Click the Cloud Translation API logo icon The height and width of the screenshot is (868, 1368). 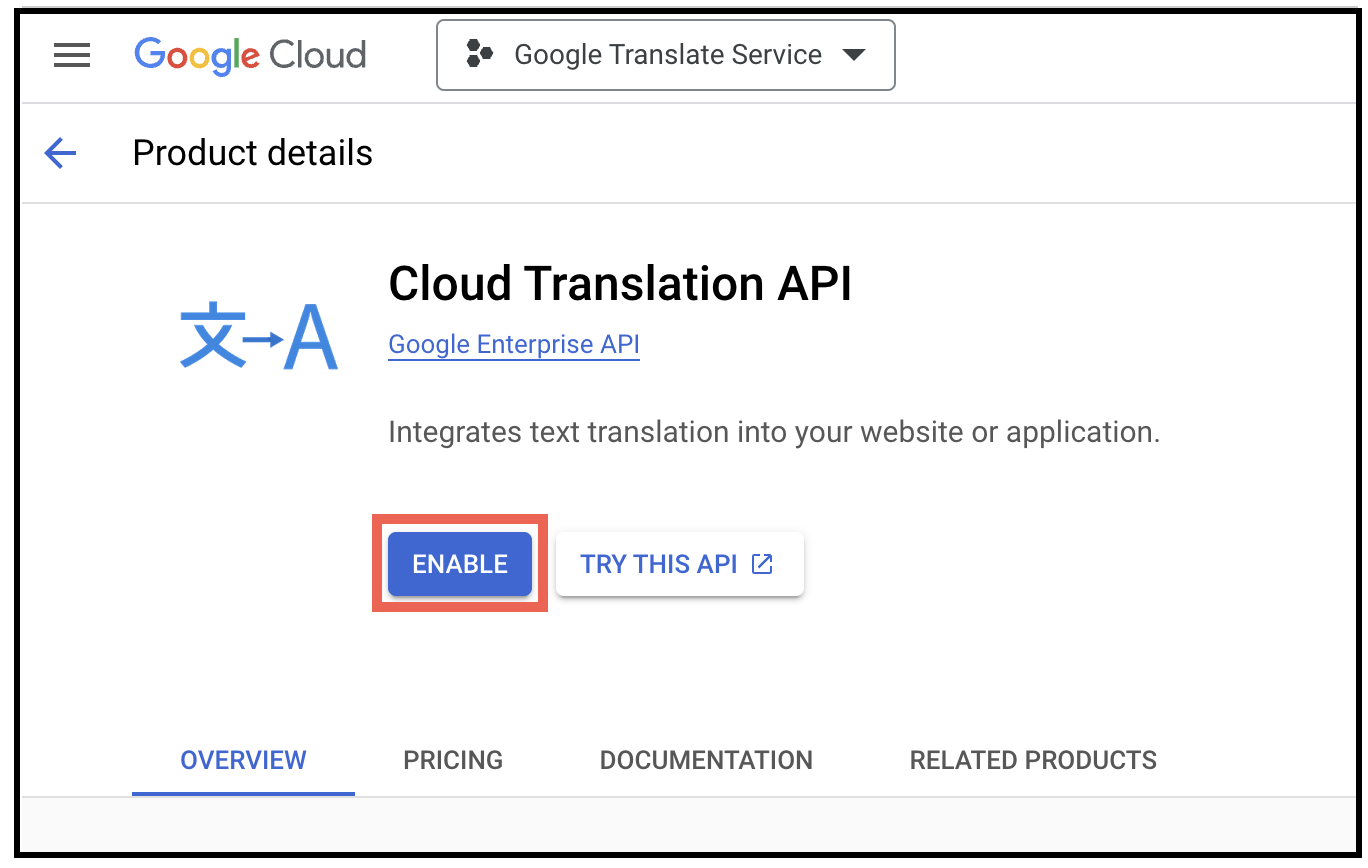tap(259, 336)
